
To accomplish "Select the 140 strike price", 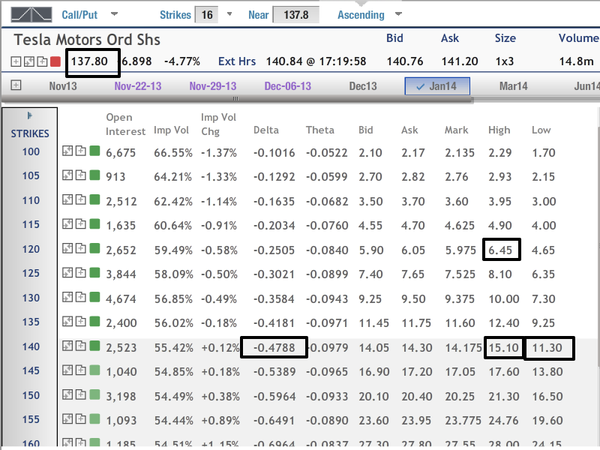I will 31,347.
